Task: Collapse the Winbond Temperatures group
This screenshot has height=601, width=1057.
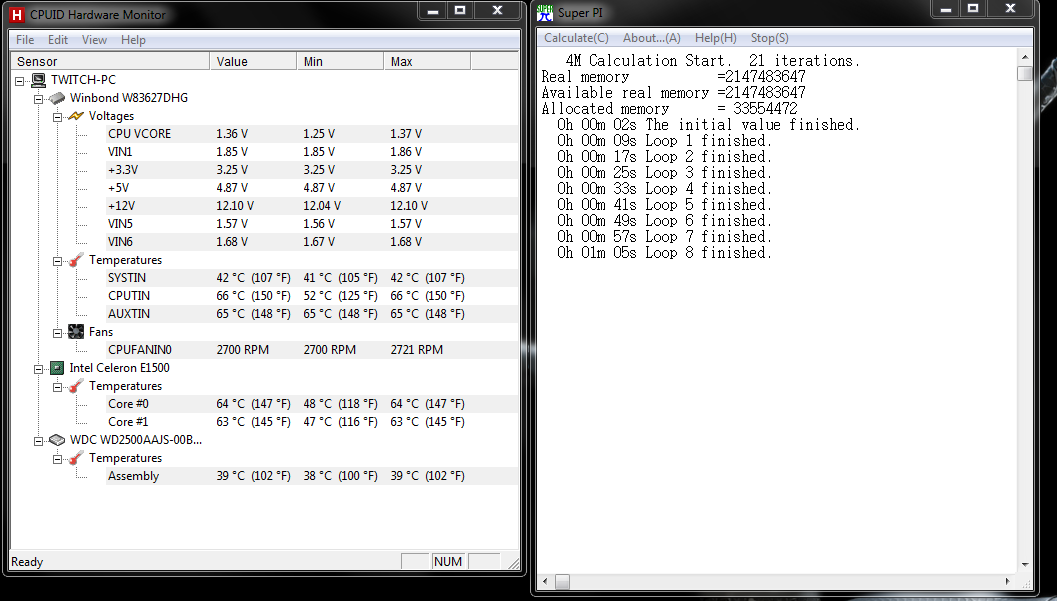Action: pyautogui.click(x=57, y=261)
